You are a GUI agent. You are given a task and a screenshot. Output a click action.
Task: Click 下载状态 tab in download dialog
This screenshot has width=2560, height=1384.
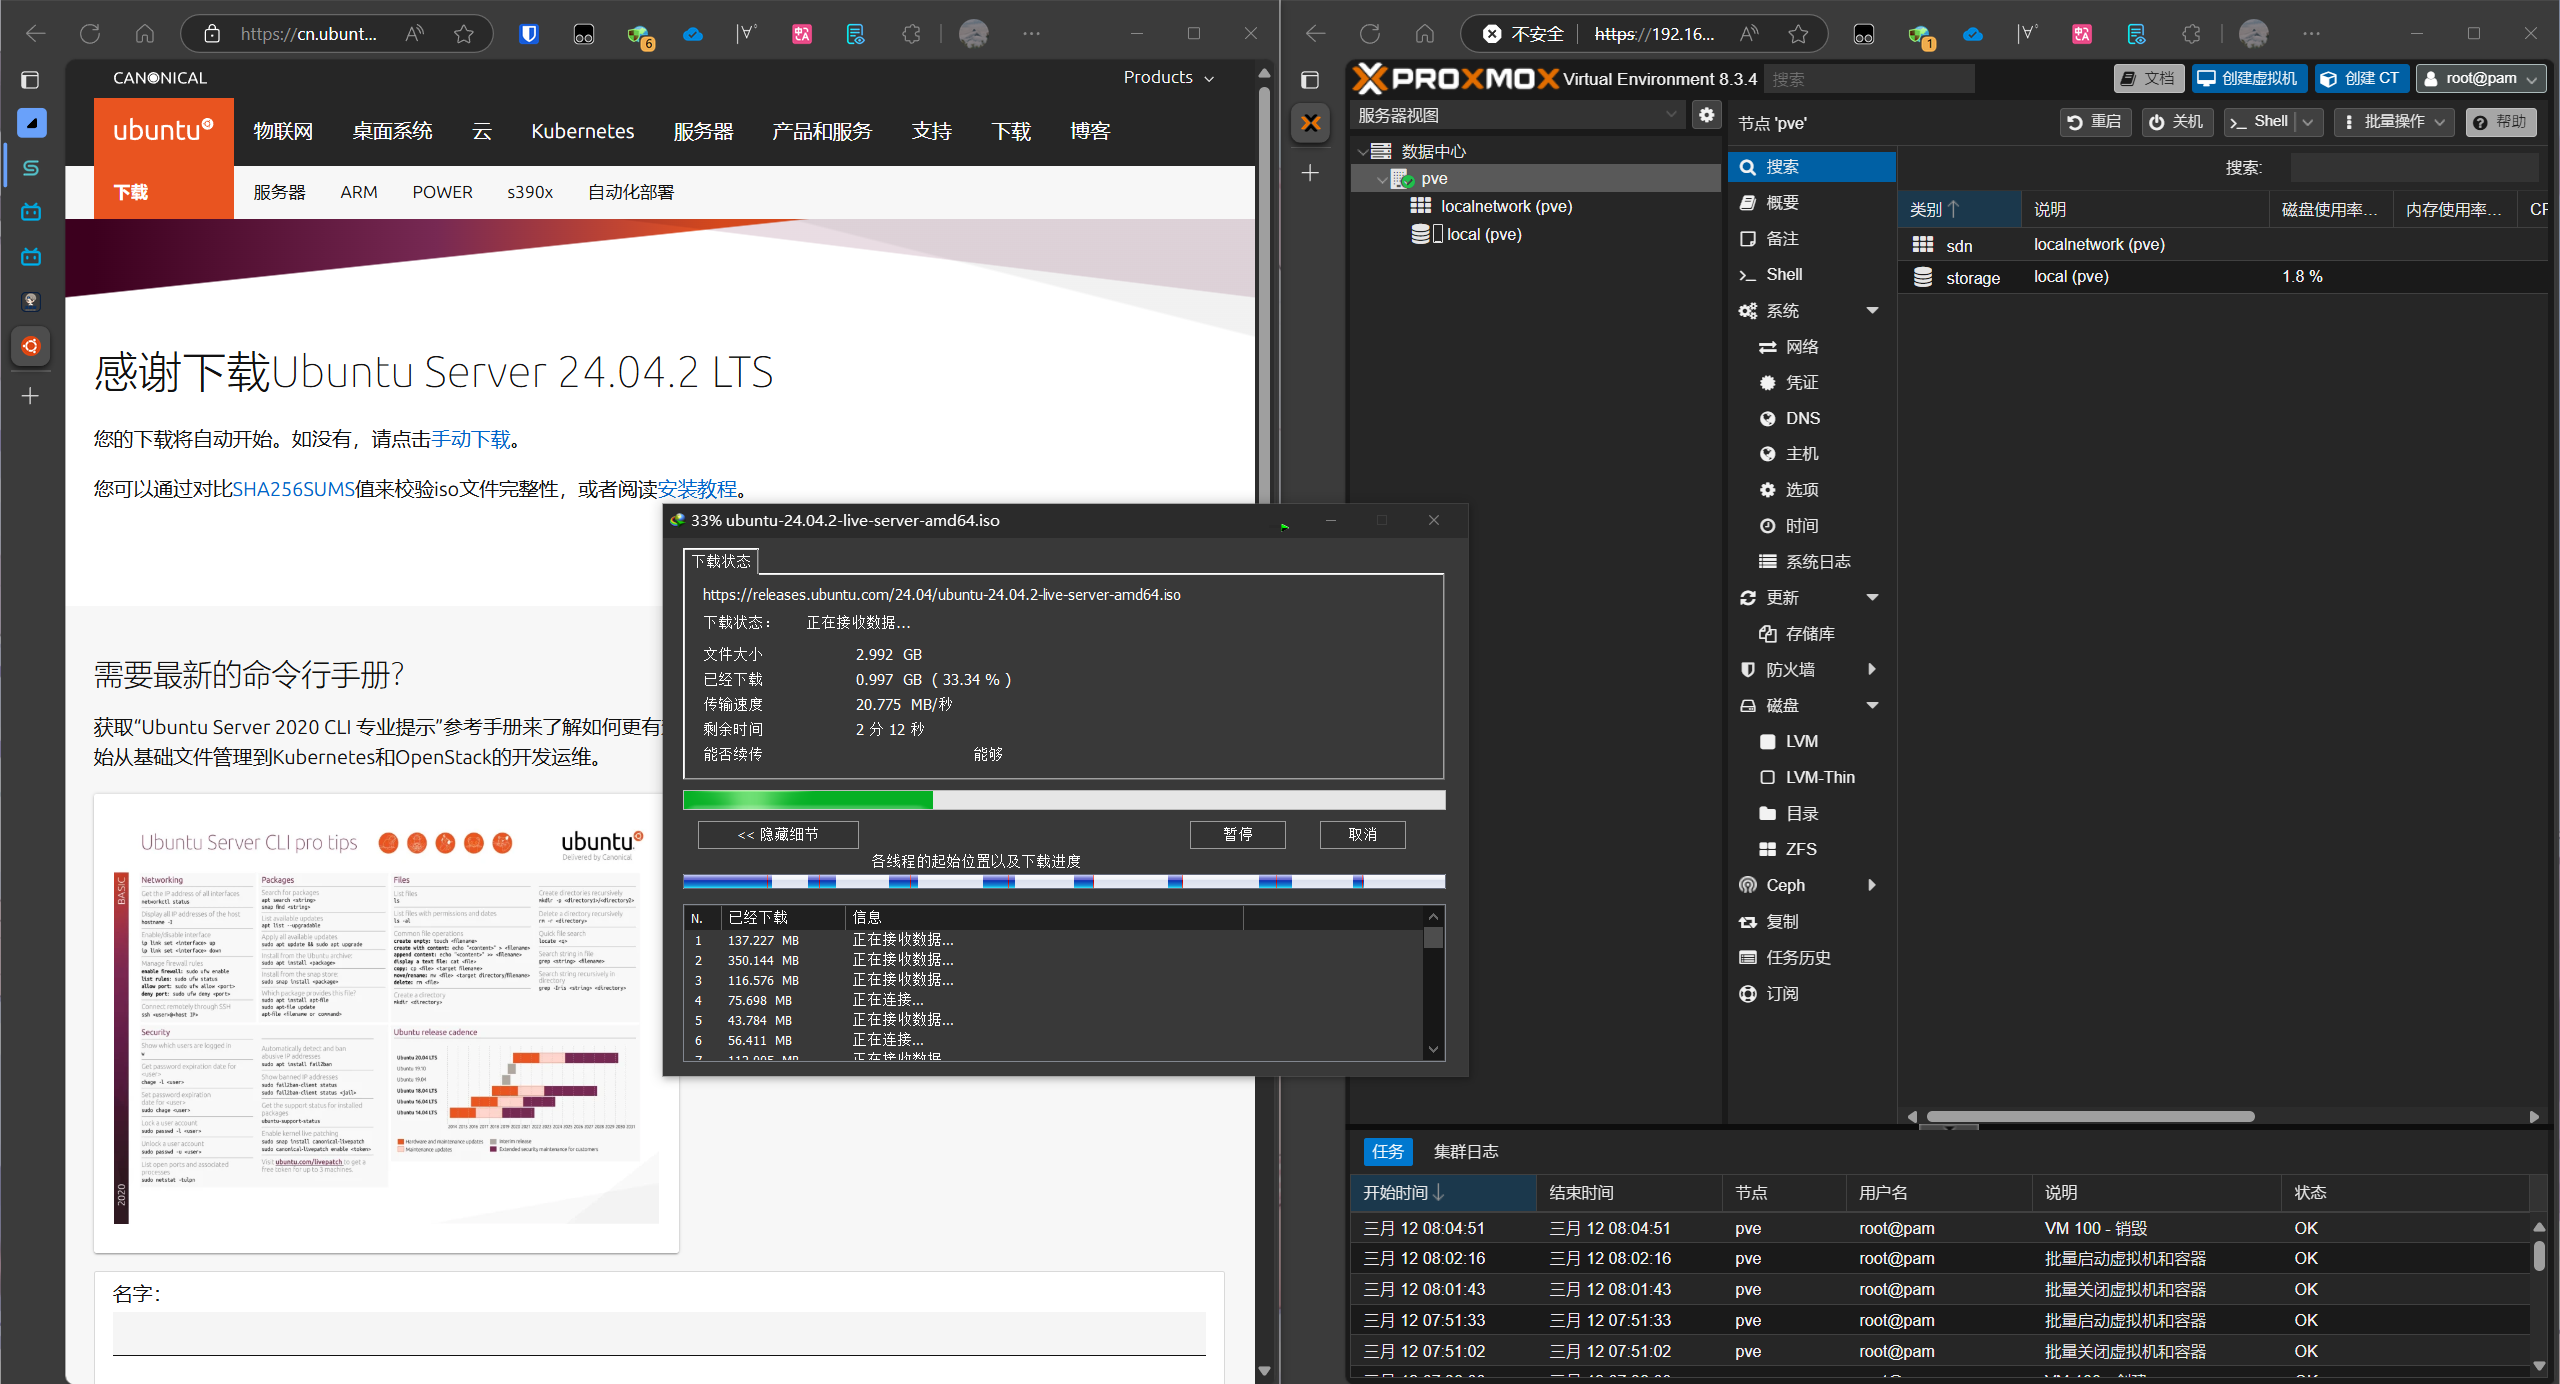pos(721,562)
